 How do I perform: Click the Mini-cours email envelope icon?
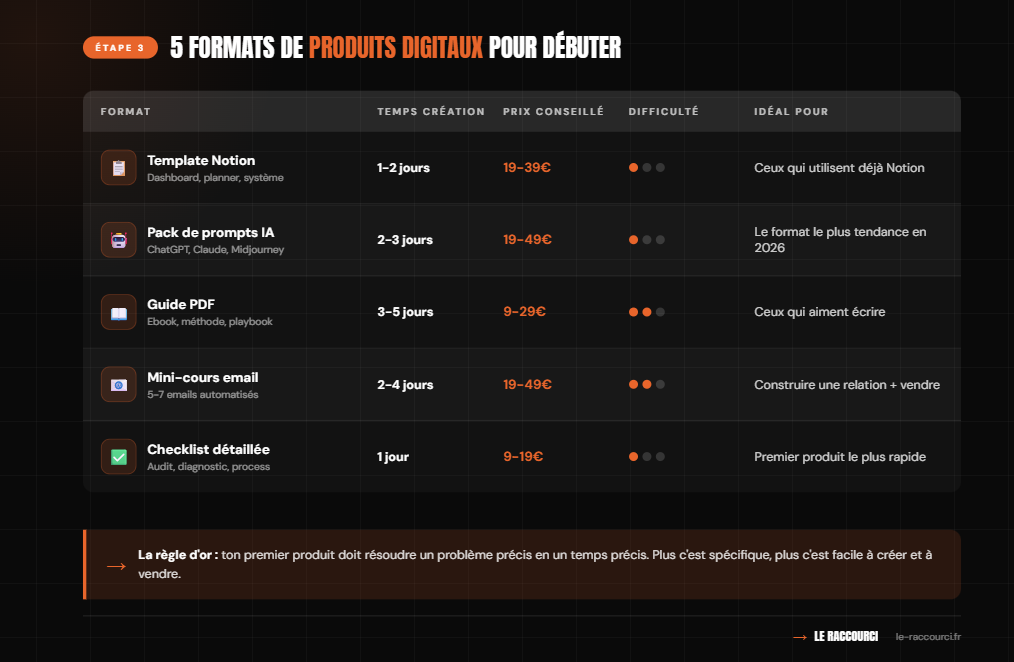pos(118,385)
